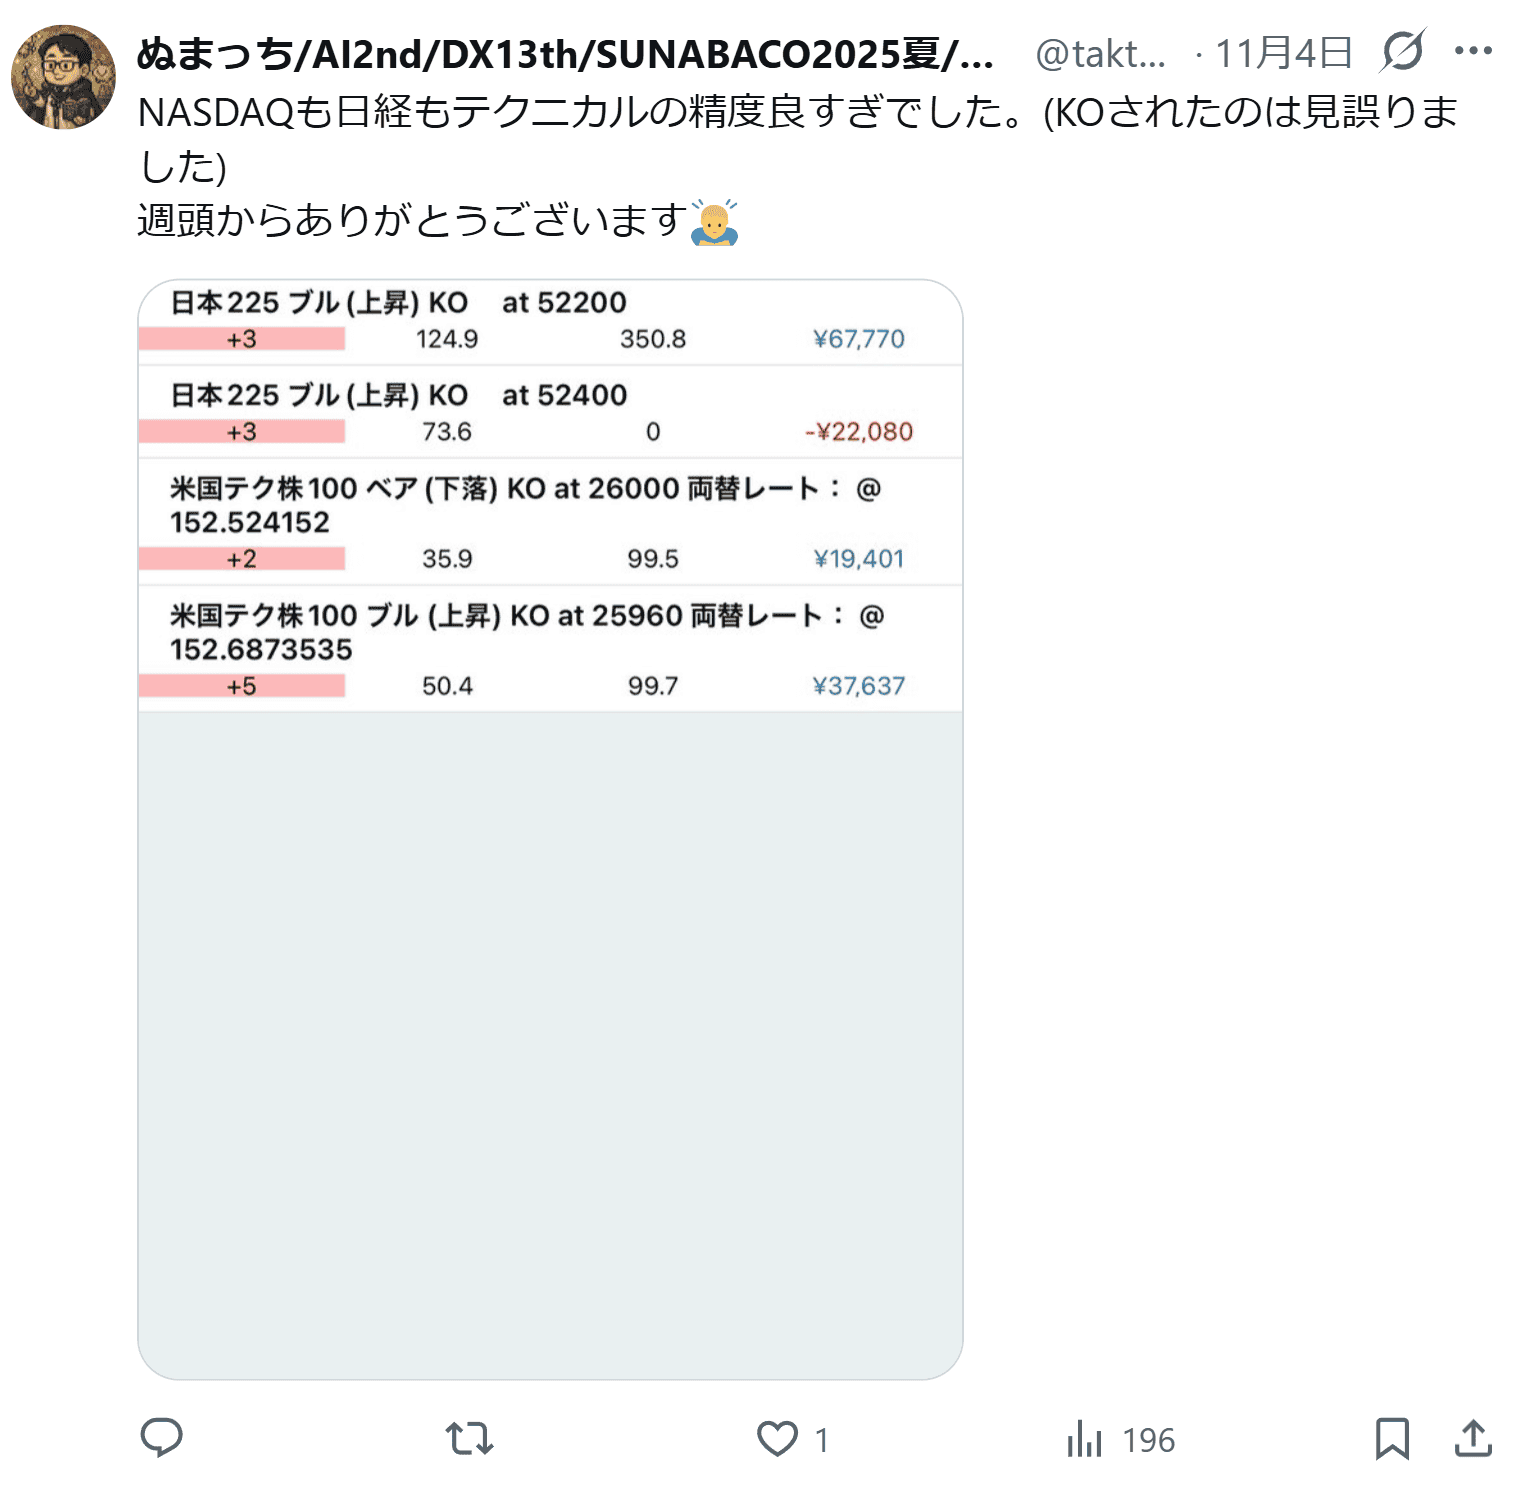
Task: Select the 日本225 ブル KO at 52400 row
Action: pos(550,412)
